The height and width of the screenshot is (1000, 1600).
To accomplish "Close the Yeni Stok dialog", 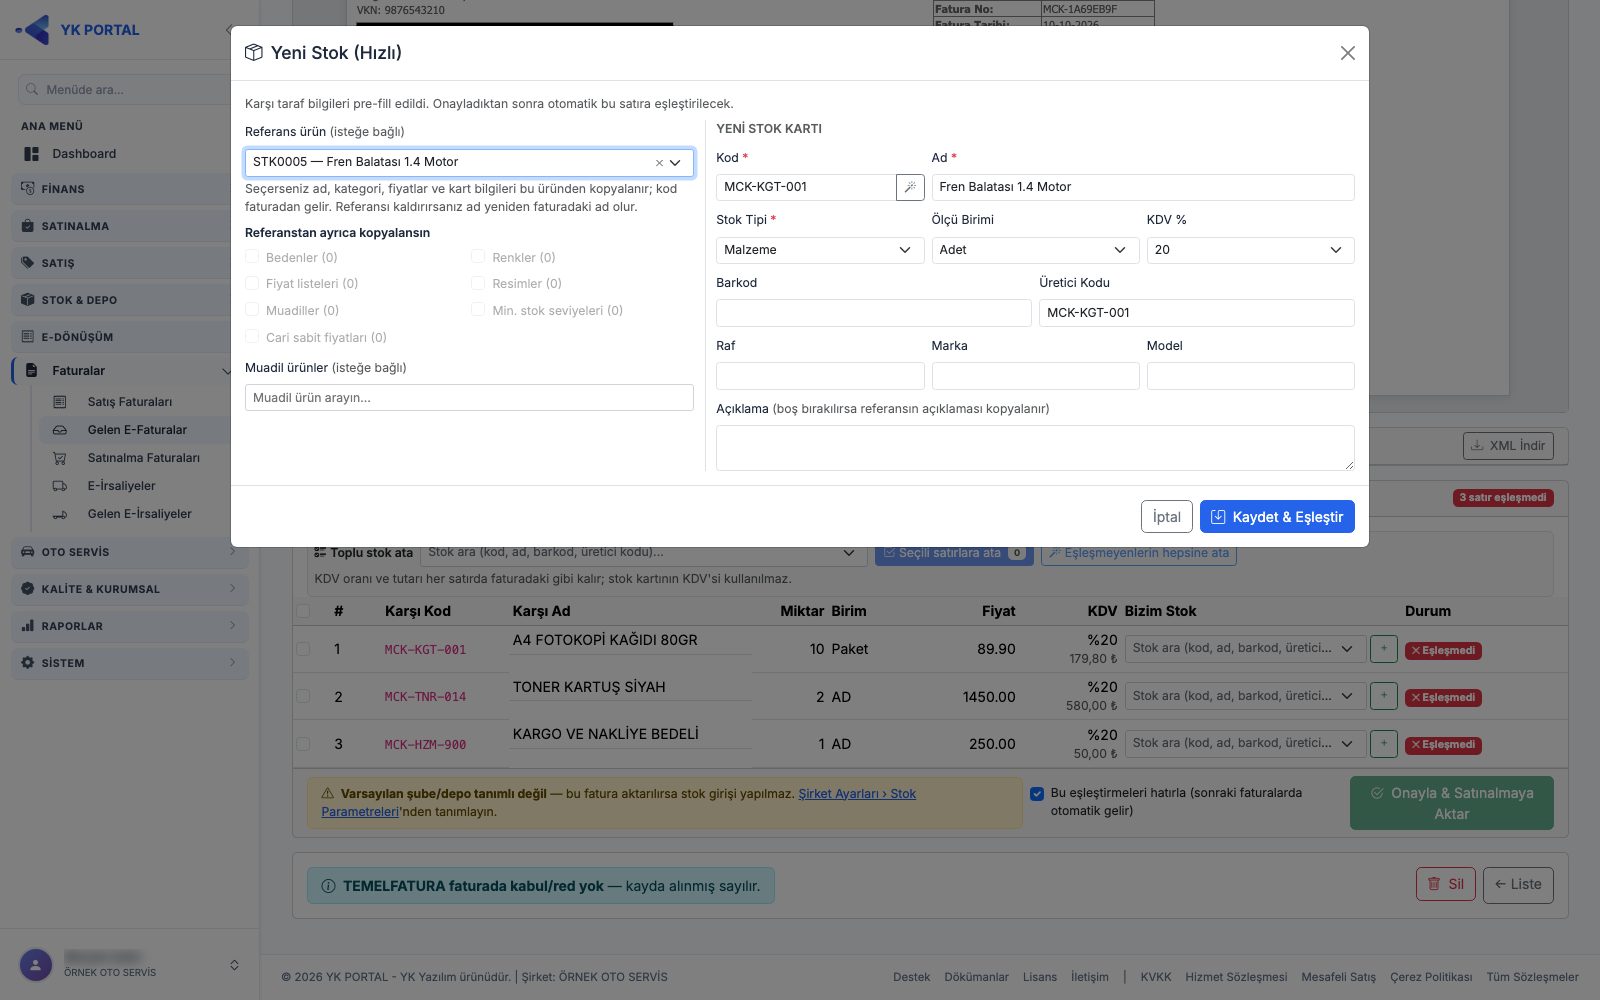I will (x=1348, y=53).
